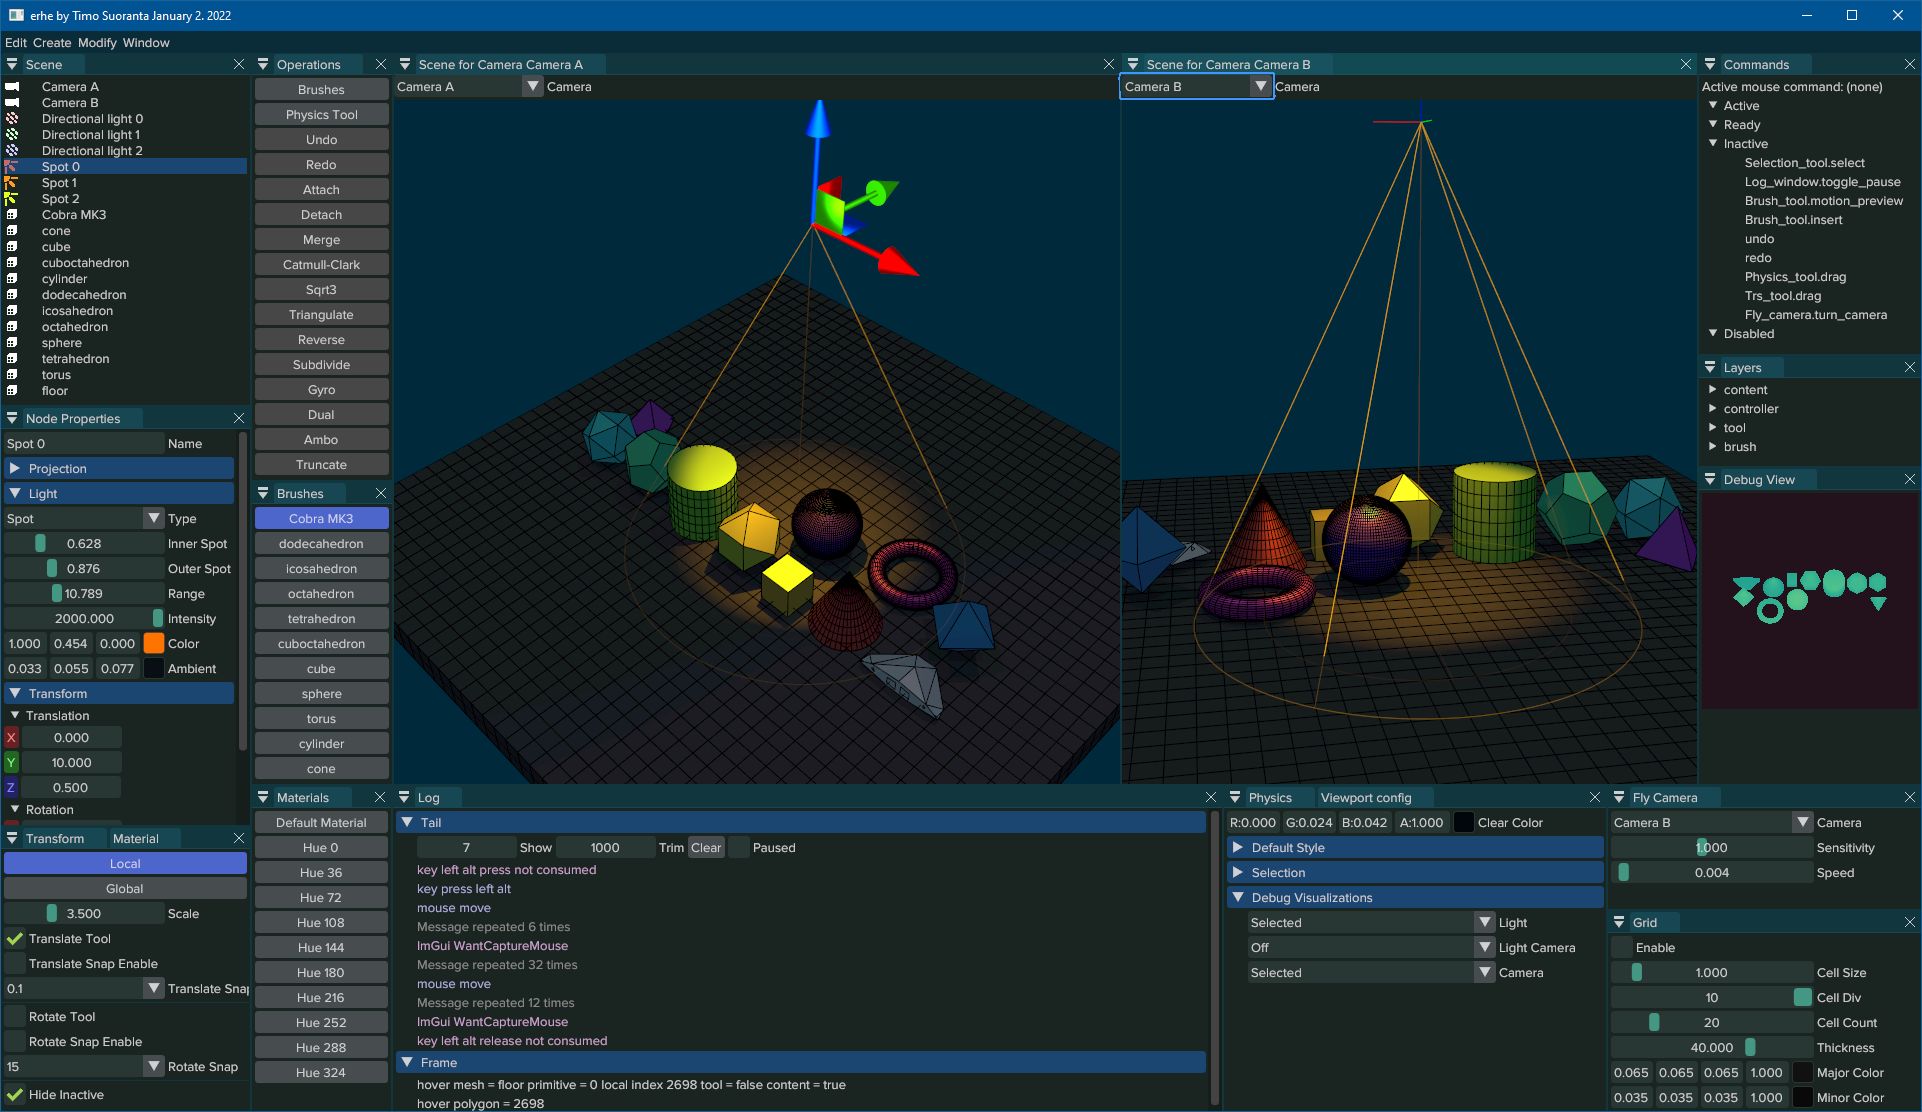Click the Translation Y value field

pos(71,763)
